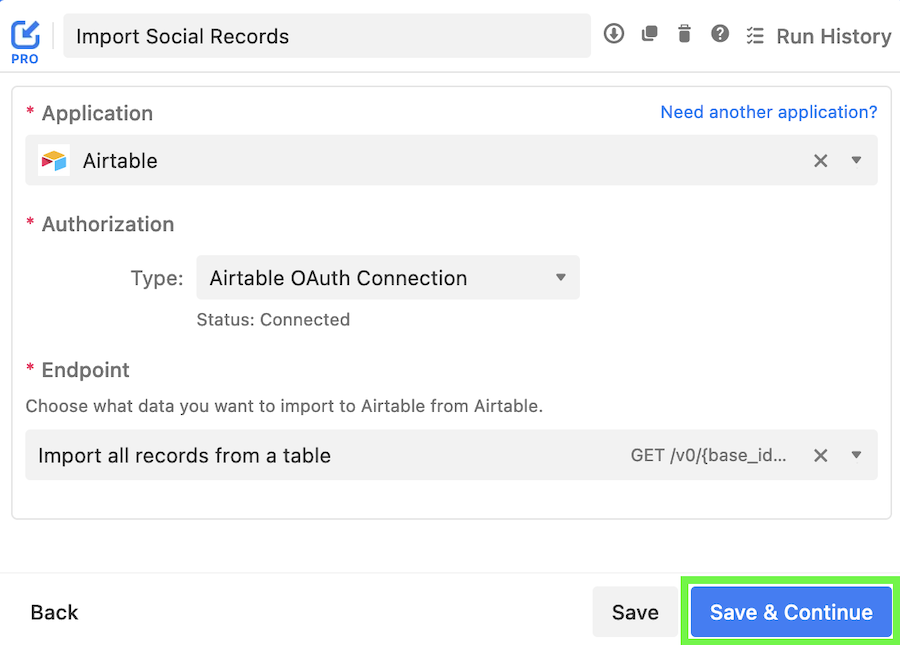Click the Airtable logo icon
The height and width of the screenshot is (645, 900).
click(54, 160)
